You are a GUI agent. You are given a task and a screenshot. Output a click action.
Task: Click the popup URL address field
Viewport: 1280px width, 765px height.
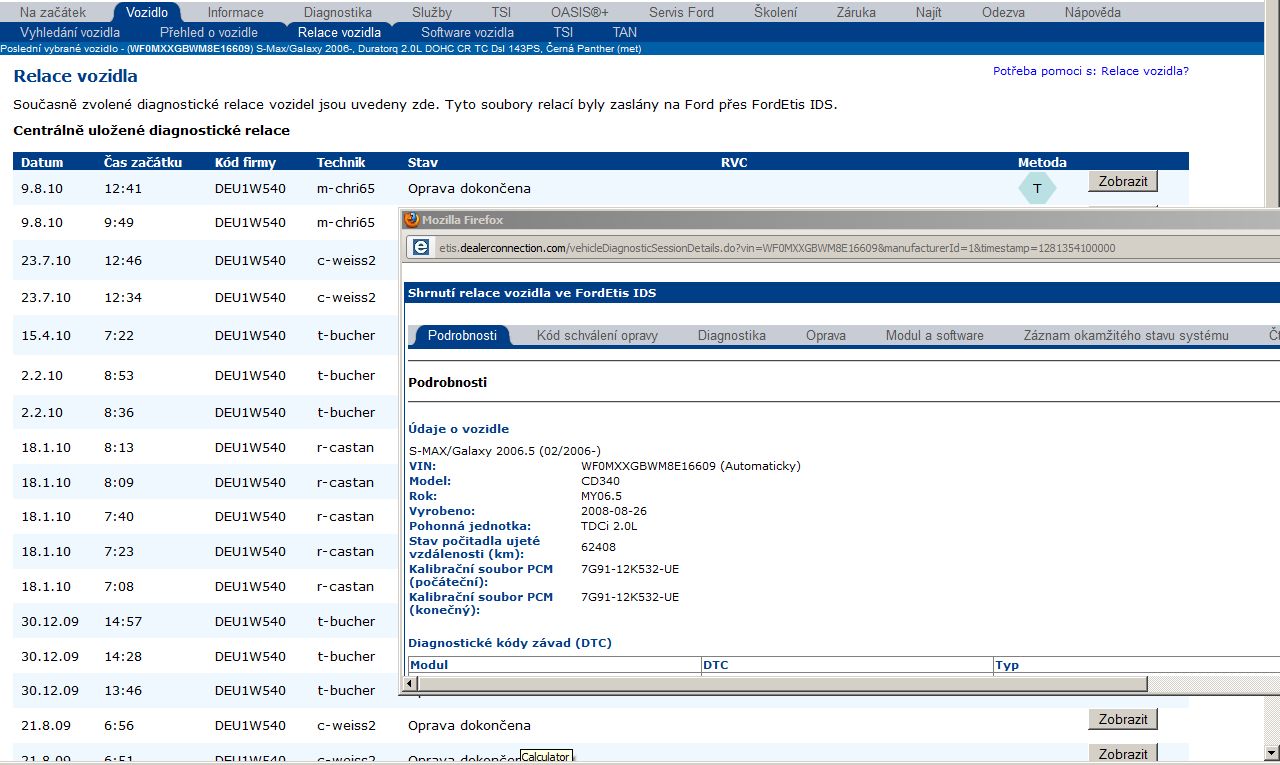click(x=800, y=248)
